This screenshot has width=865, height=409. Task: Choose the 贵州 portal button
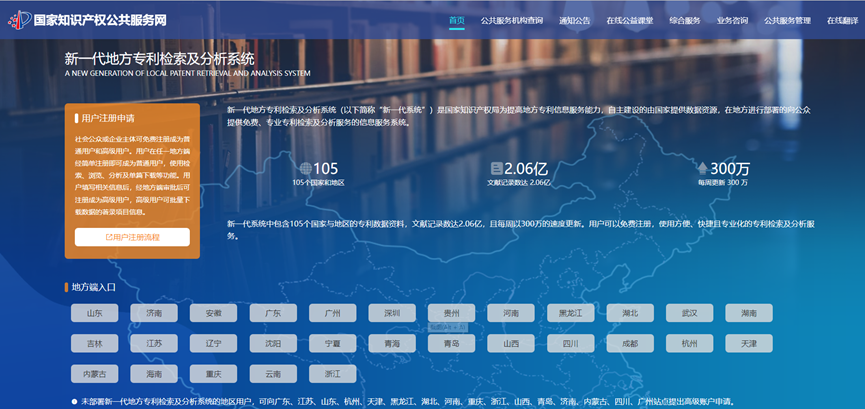451,313
